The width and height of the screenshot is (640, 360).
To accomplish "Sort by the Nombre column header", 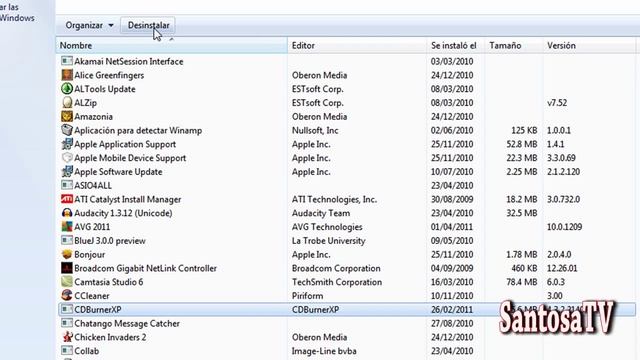I will 171,45.
